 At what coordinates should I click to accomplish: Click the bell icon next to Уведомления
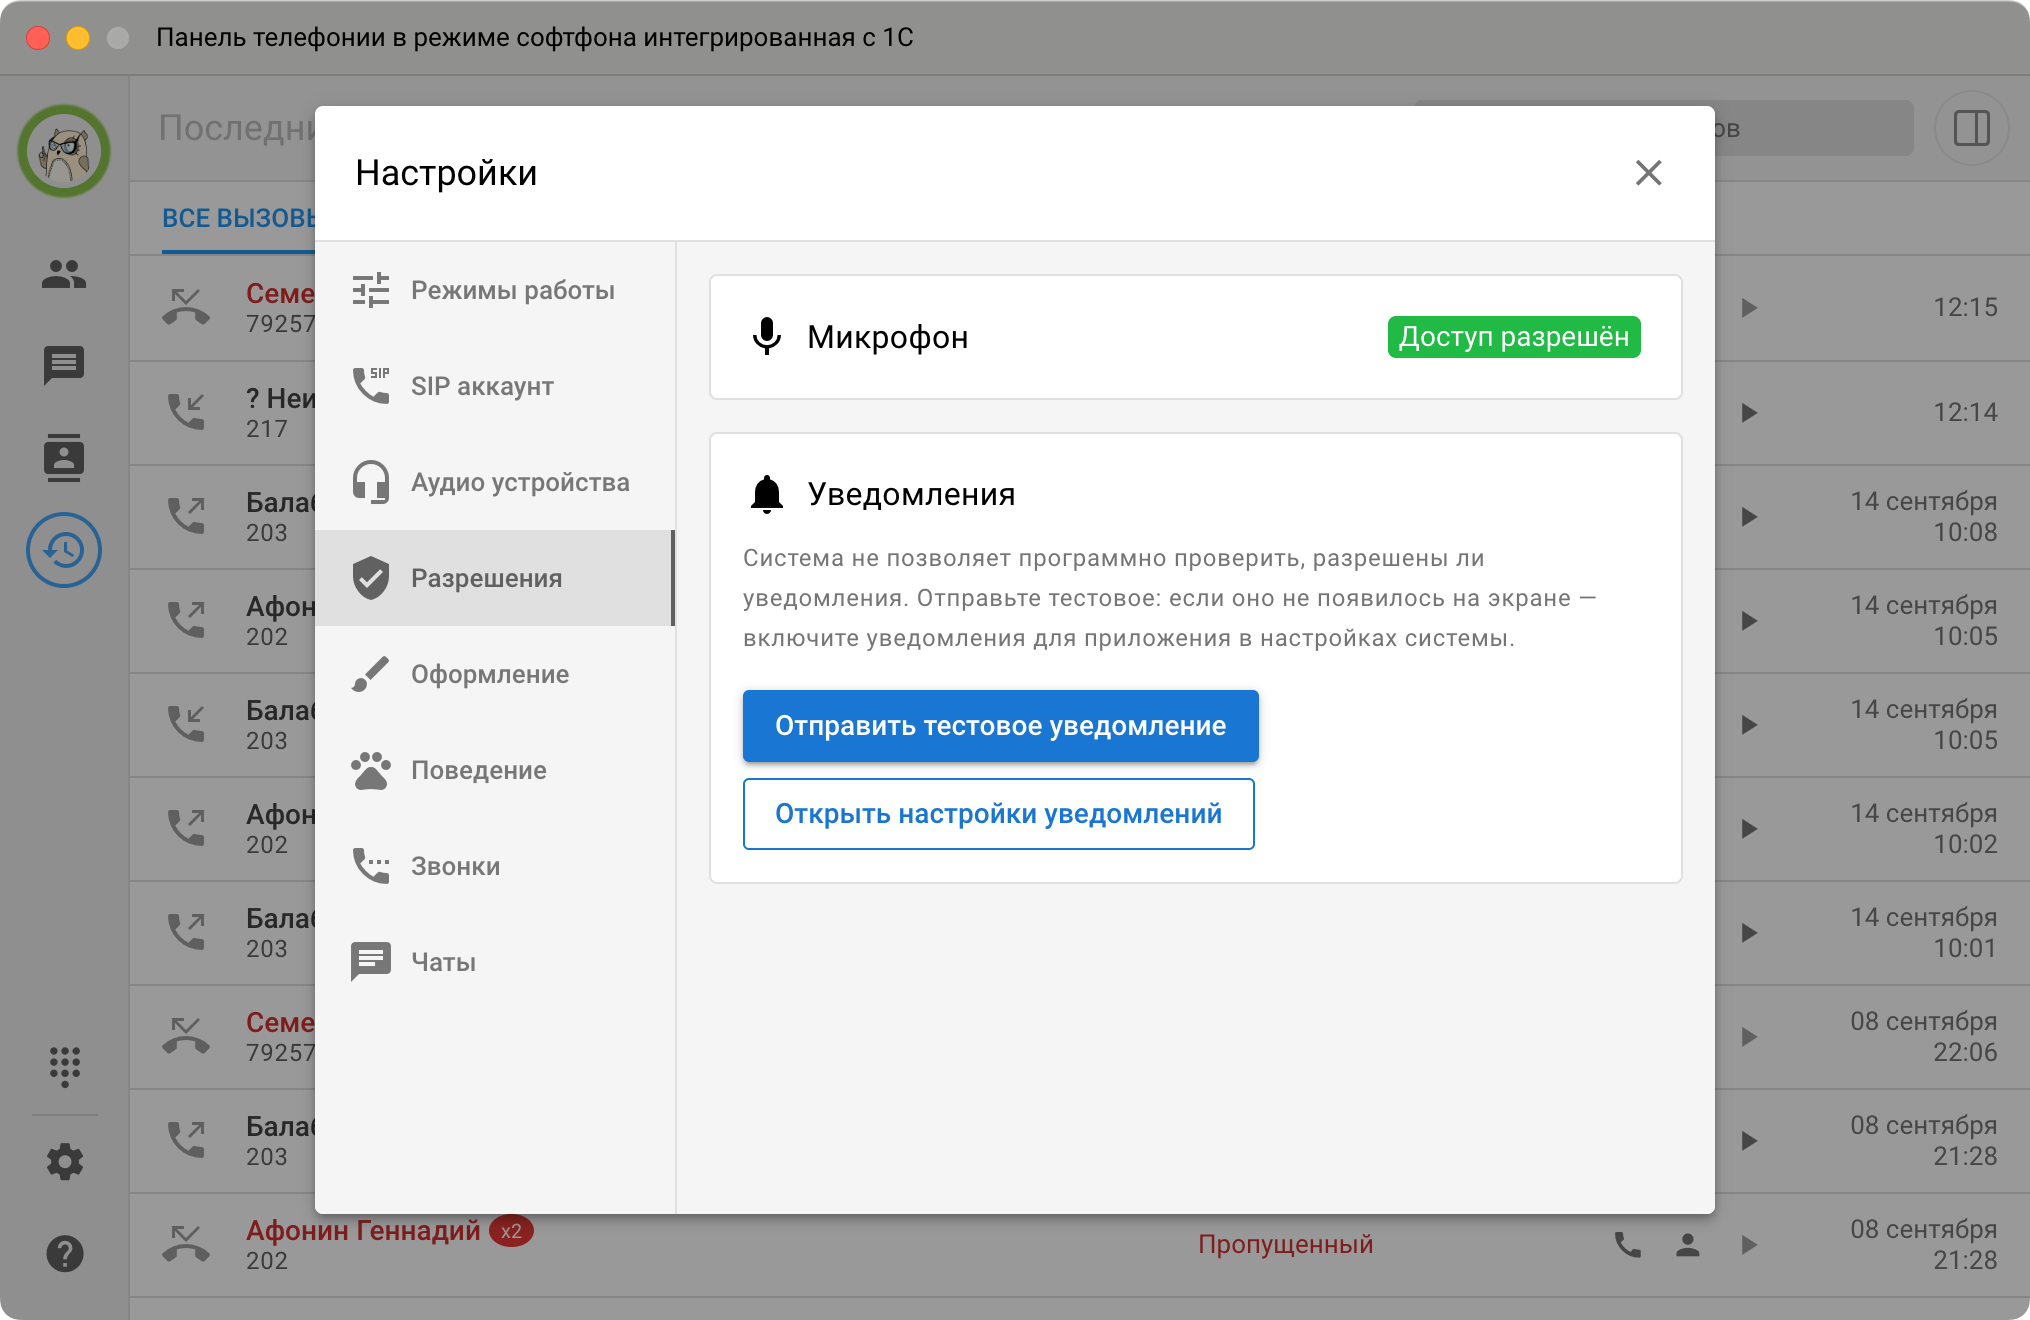pos(767,494)
